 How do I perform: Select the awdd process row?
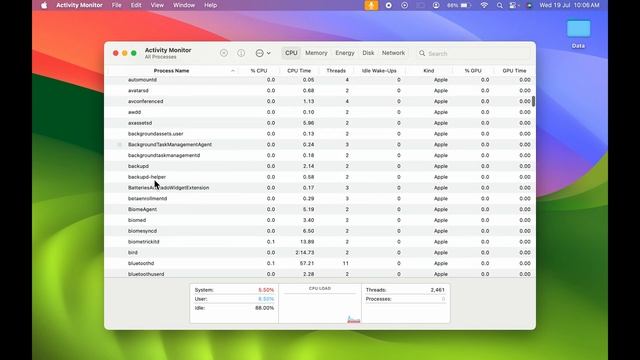click(x=320, y=112)
